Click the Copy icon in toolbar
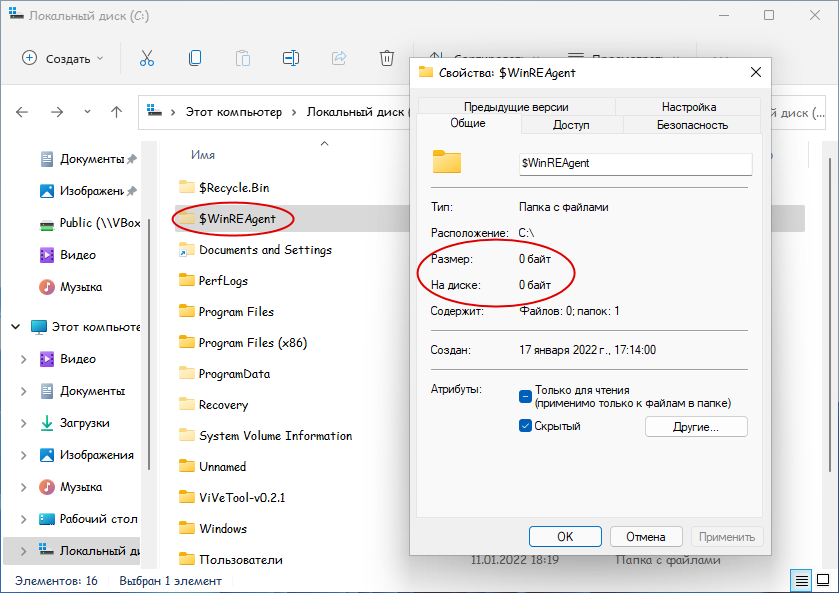Screen dimensions: 839x593 pos(195,58)
